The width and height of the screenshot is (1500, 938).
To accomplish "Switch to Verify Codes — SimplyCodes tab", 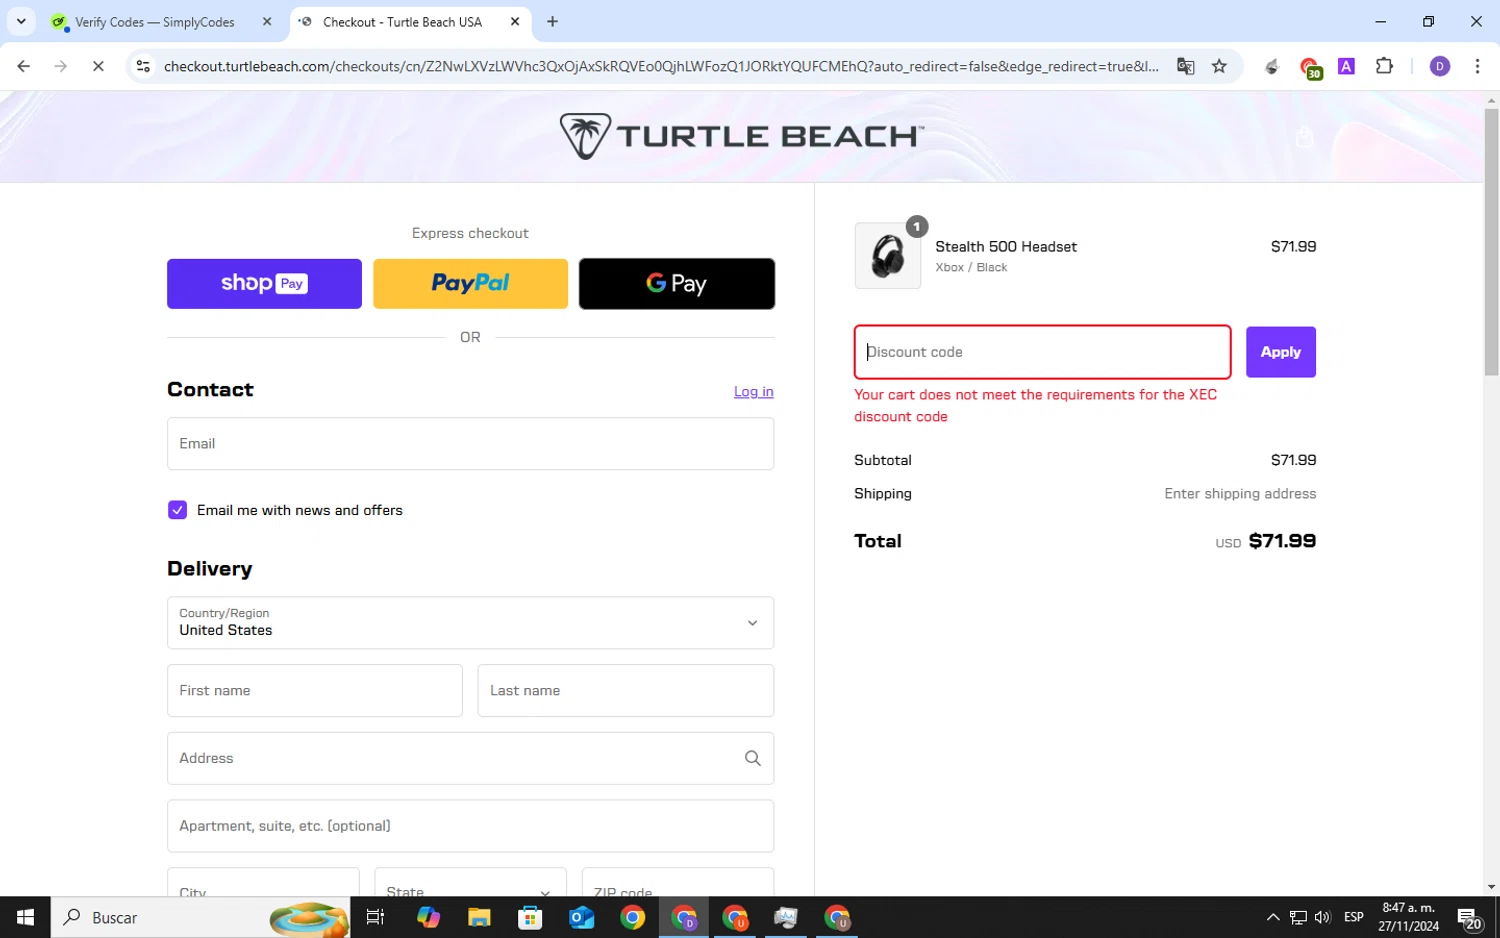I will (x=155, y=22).
